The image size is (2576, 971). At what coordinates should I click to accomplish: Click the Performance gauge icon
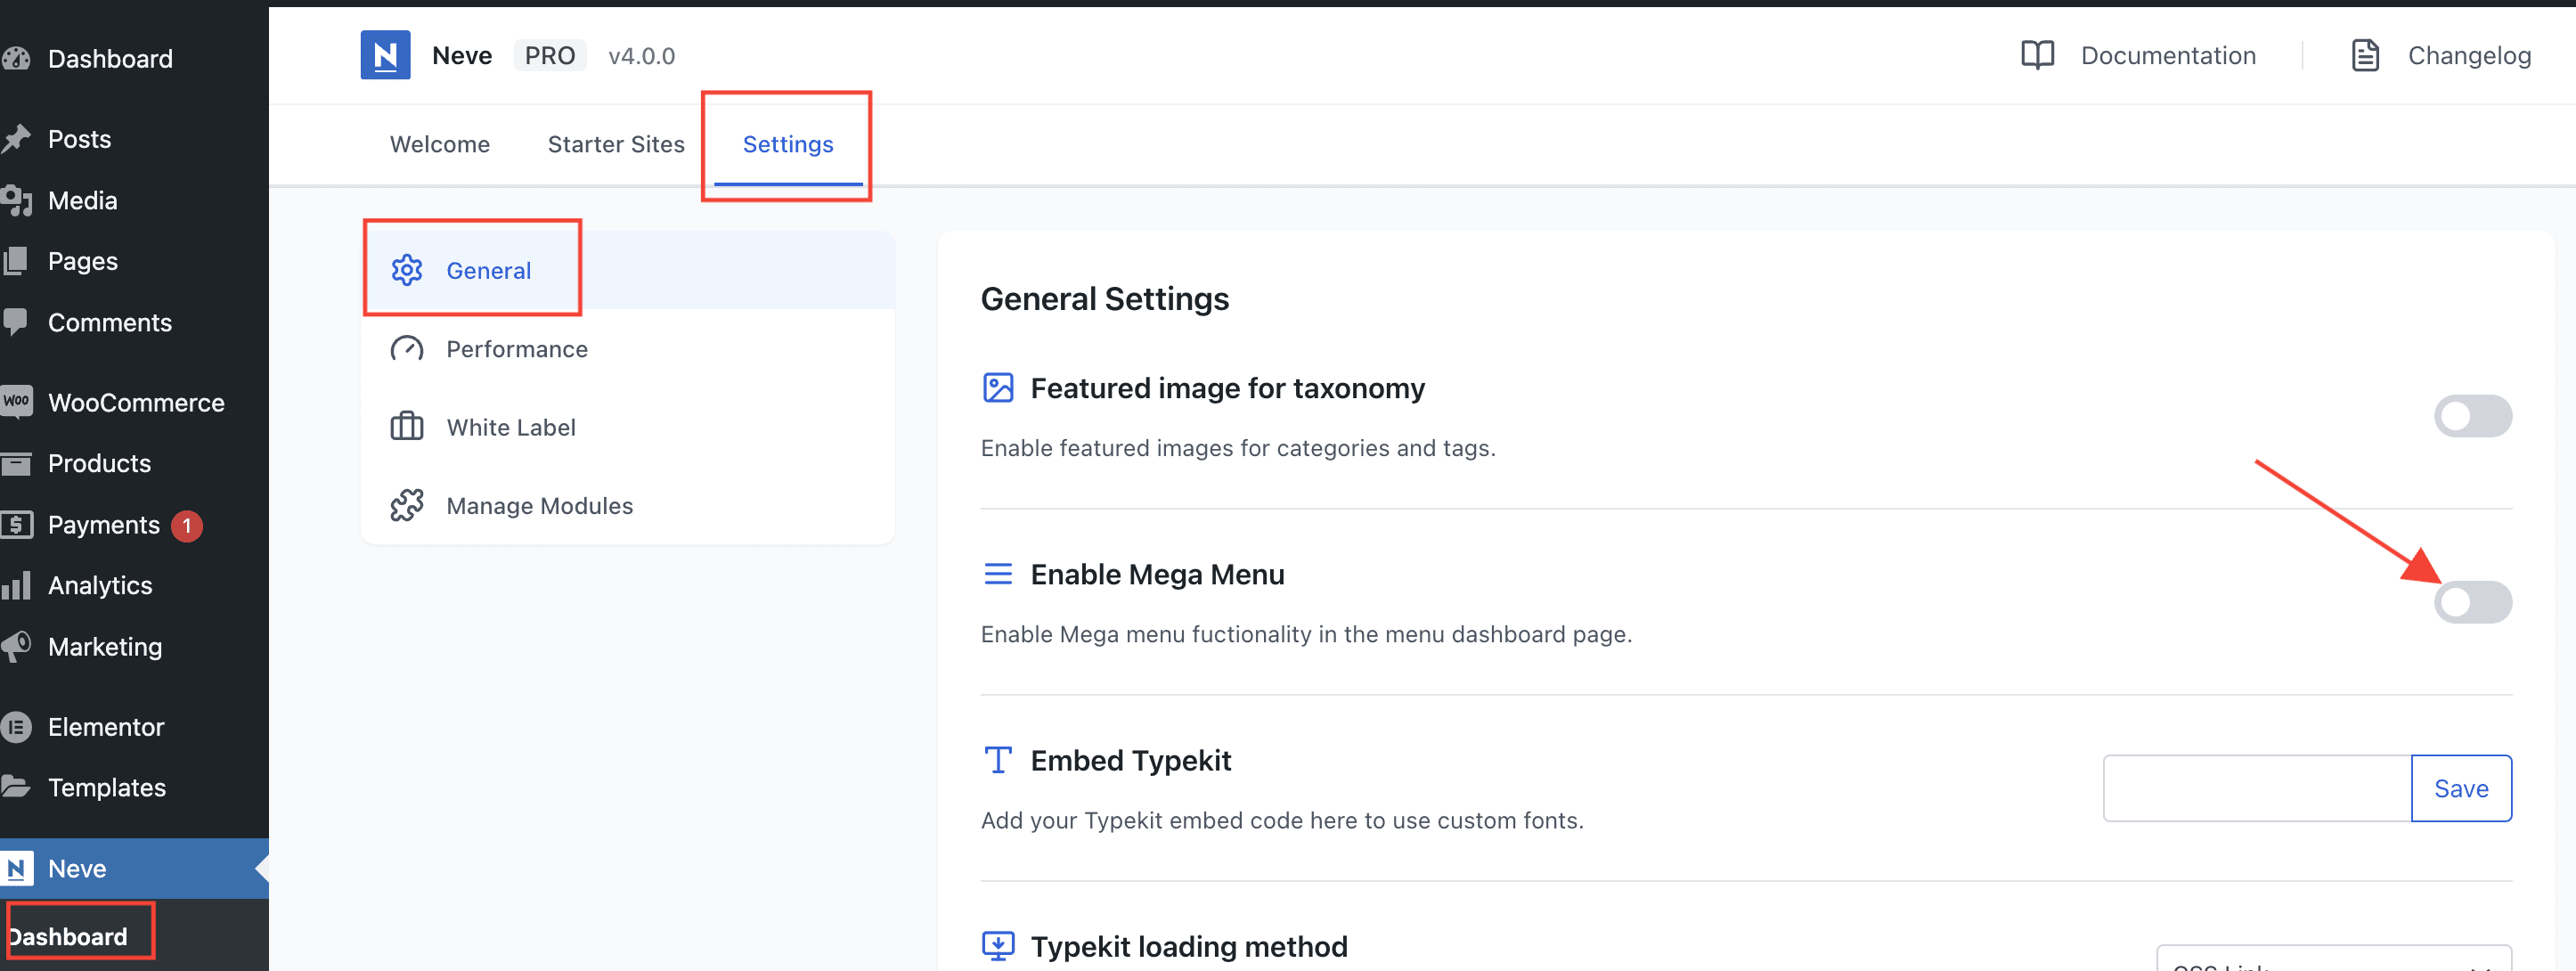pyautogui.click(x=407, y=349)
